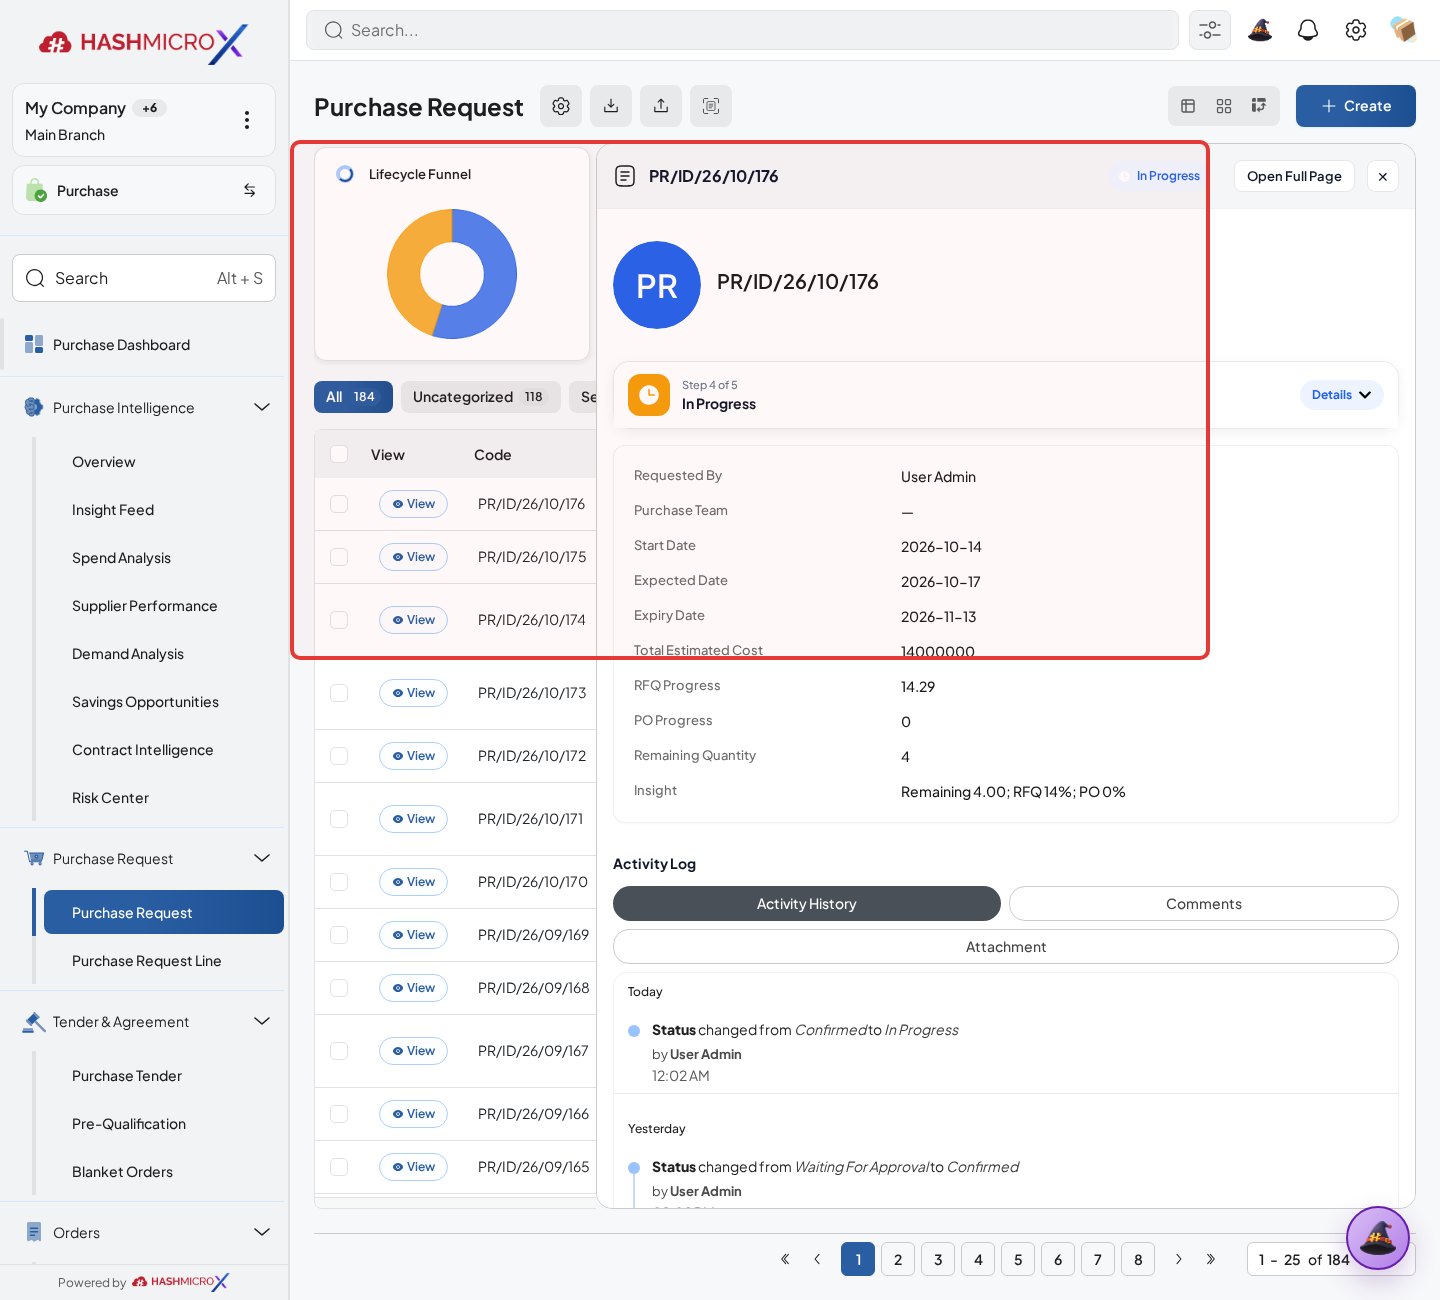Switch to the Attachment tab

tap(1006, 947)
